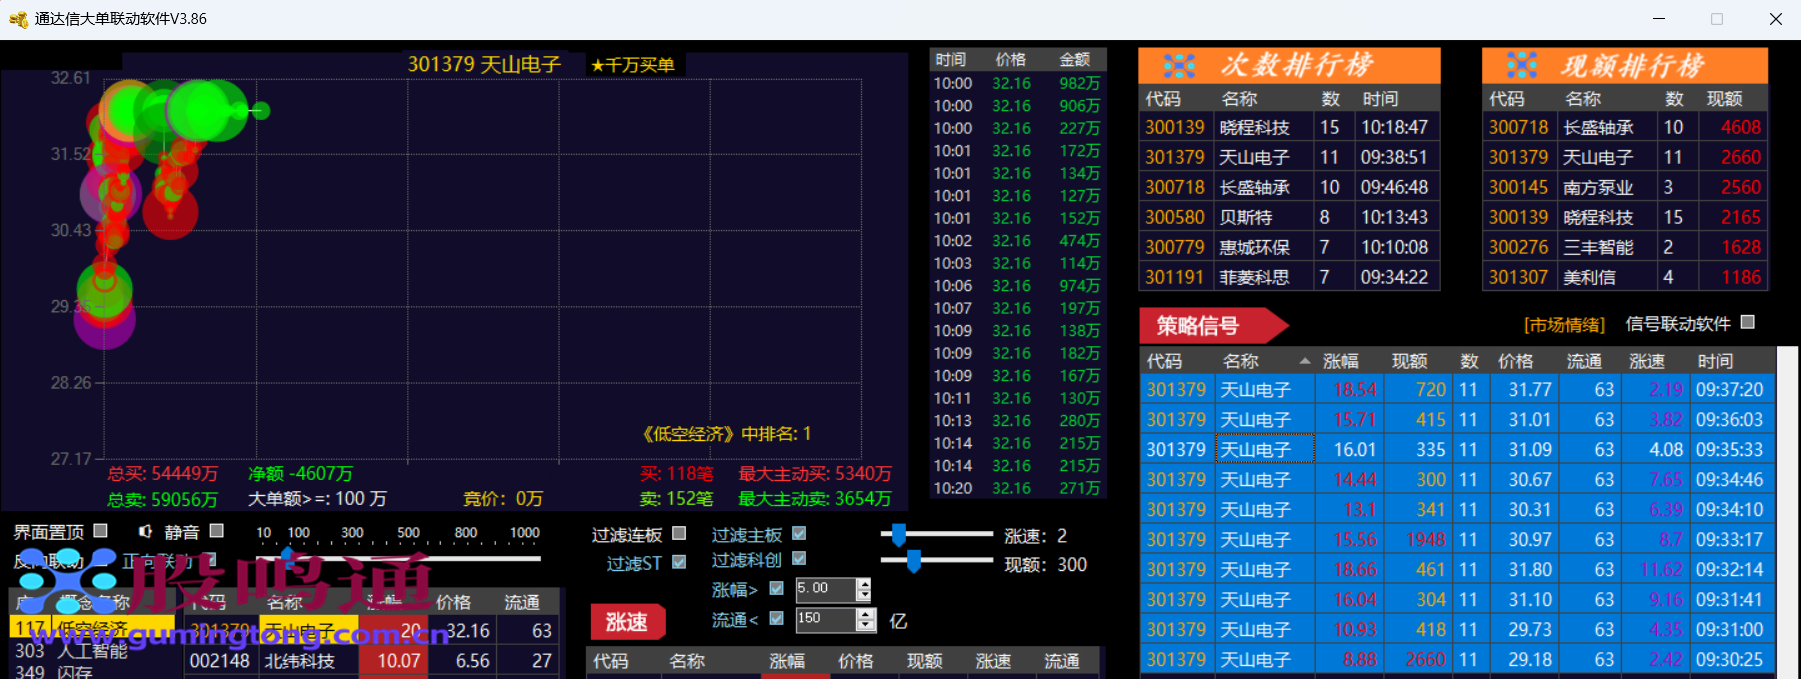
Task: Click the 现额 slider handle
Action: 913,562
